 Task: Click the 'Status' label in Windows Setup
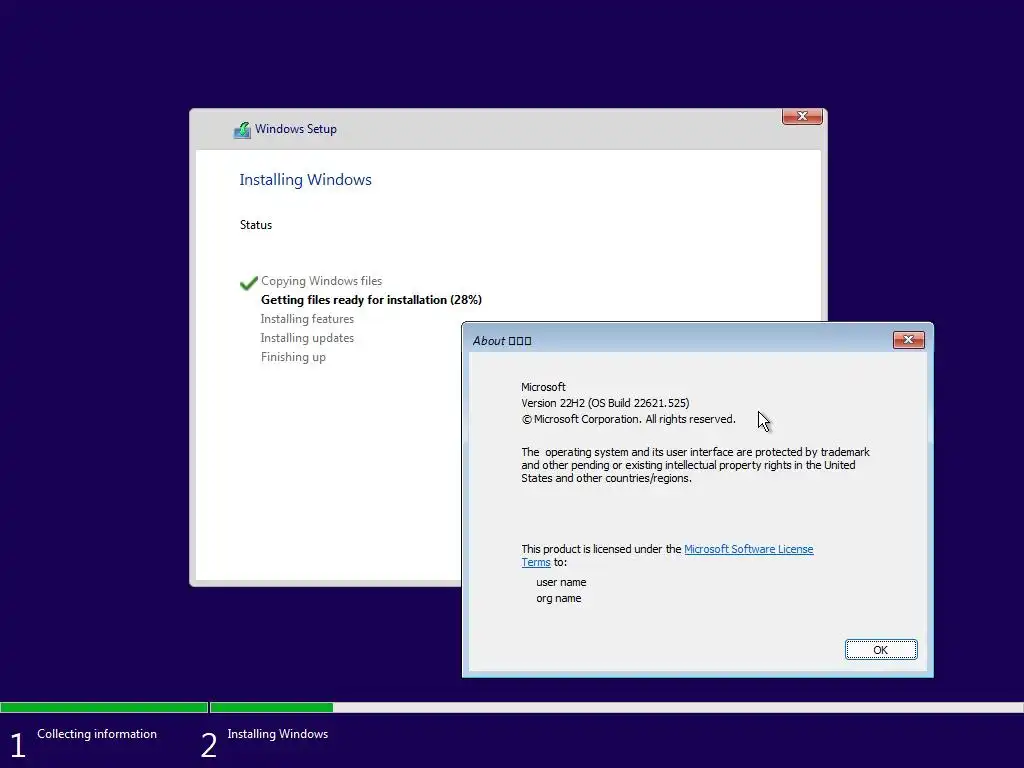(x=255, y=225)
